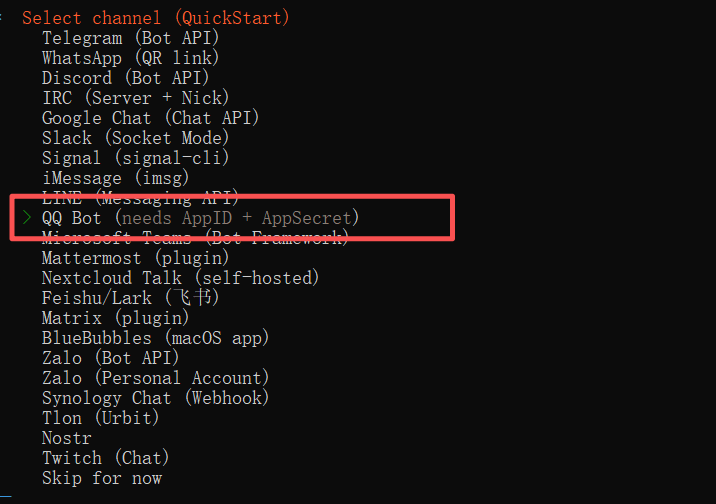Select iMessage (imsg) channel
The height and width of the screenshot is (504, 716).
coord(115,178)
